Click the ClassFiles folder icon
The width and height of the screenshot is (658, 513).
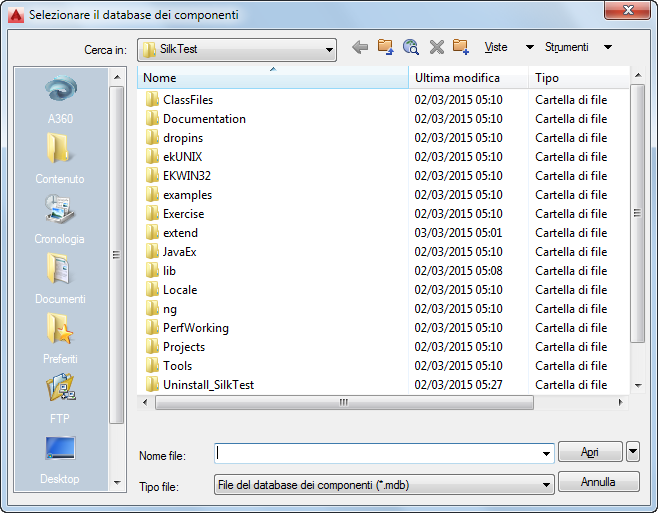pos(152,99)
